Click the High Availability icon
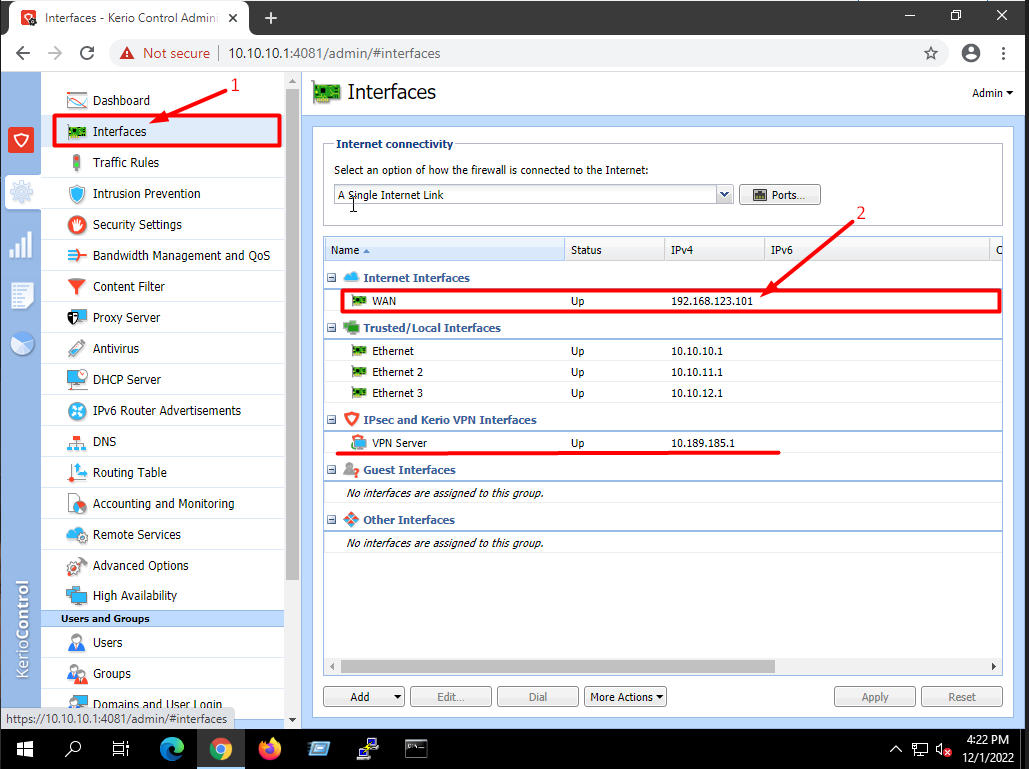Screen dimensions: 1029x769 tap(77, 596)
